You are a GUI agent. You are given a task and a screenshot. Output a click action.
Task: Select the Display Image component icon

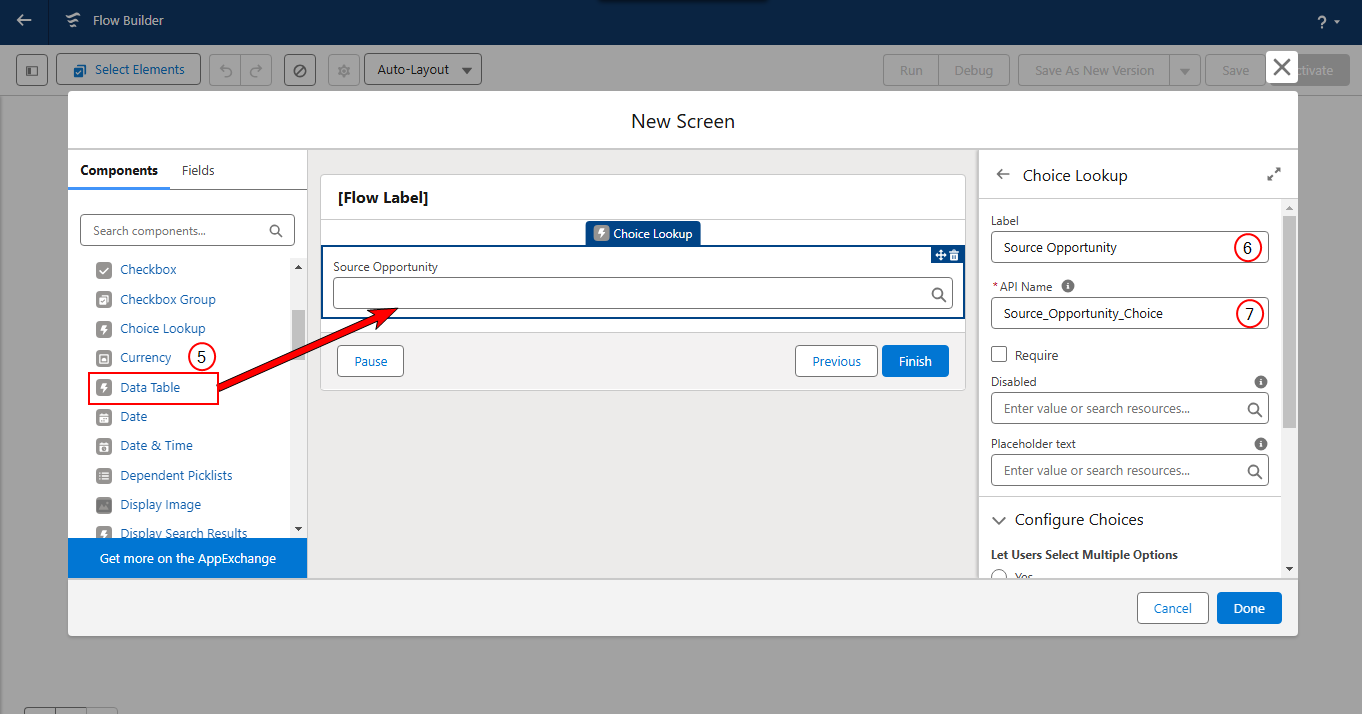104,505
